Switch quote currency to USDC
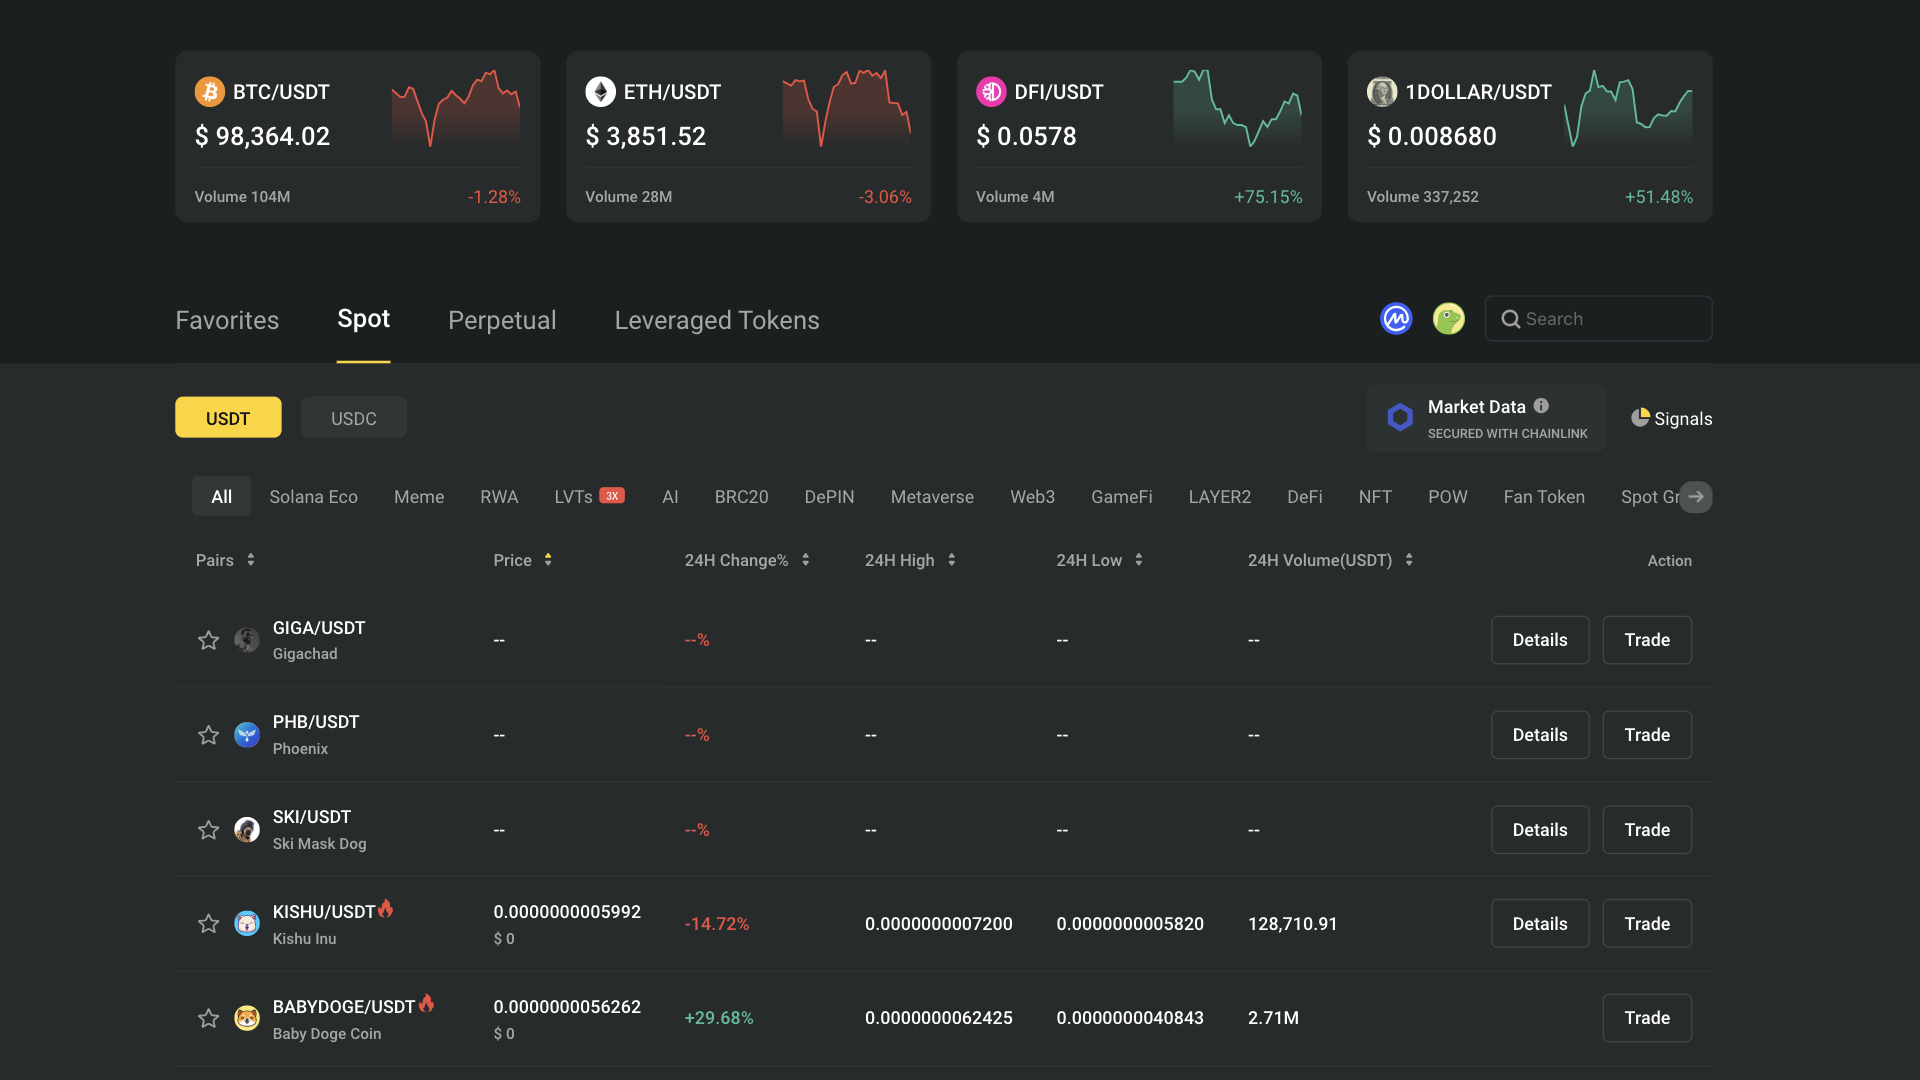Image resolution: width=1920 pixels, height=1080 pixels. [353, 417]
